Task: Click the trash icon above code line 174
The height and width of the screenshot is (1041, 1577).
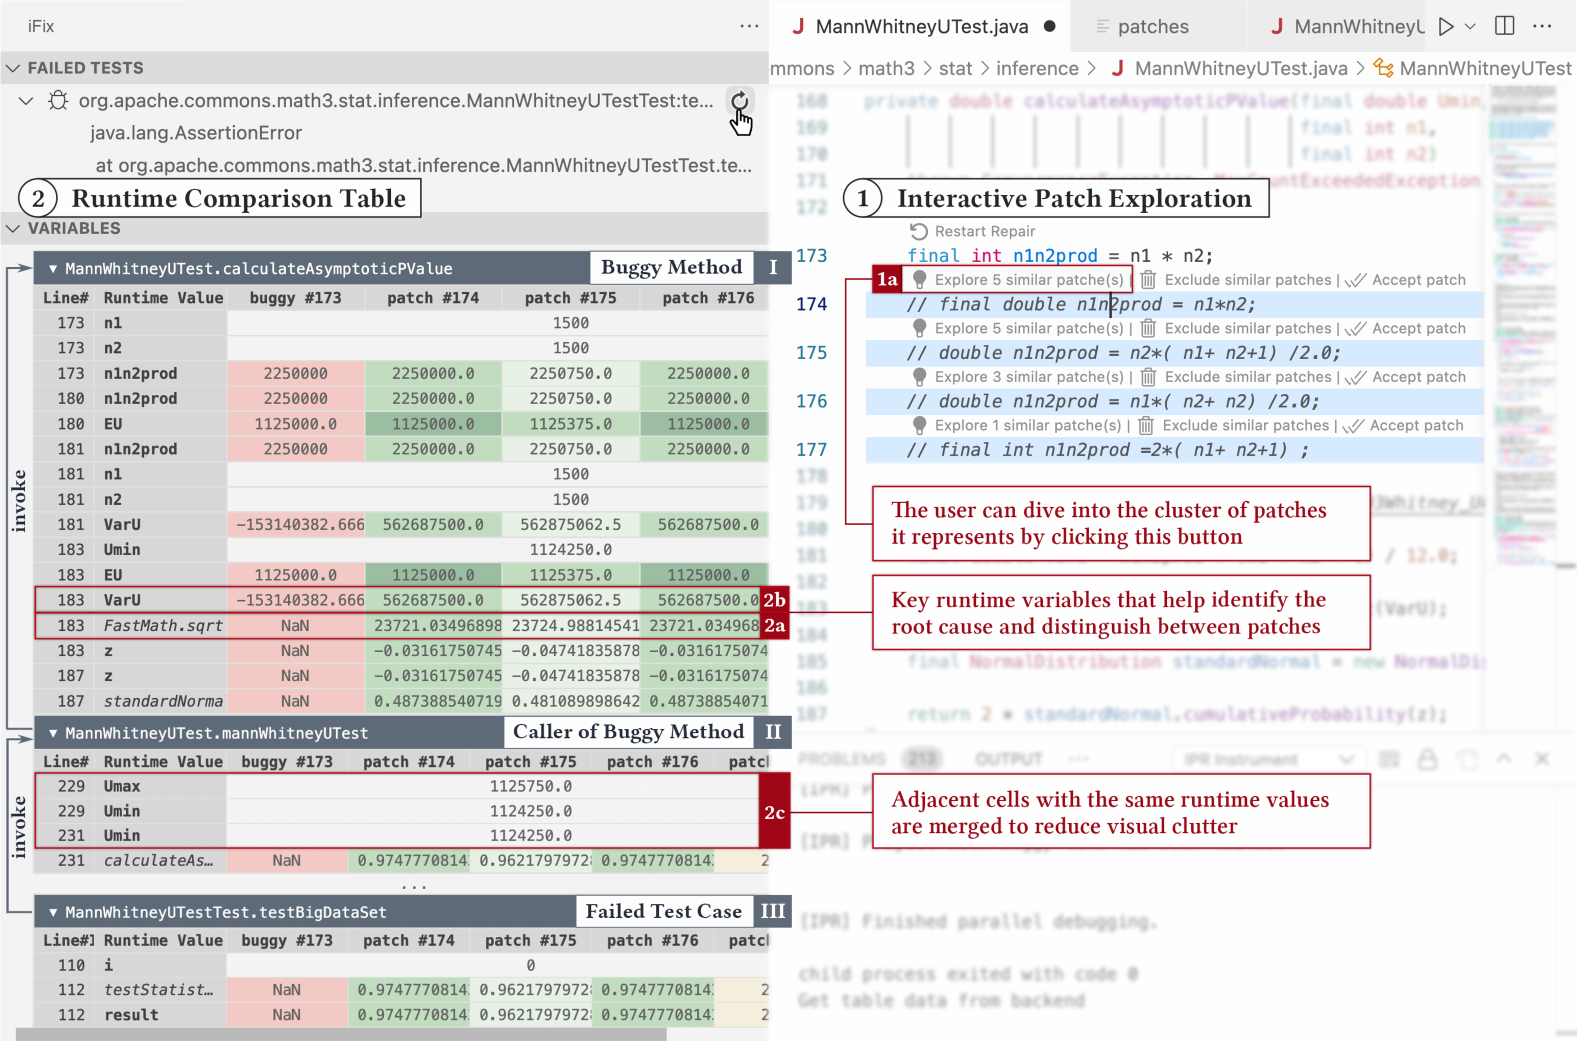Action: 1148,280
